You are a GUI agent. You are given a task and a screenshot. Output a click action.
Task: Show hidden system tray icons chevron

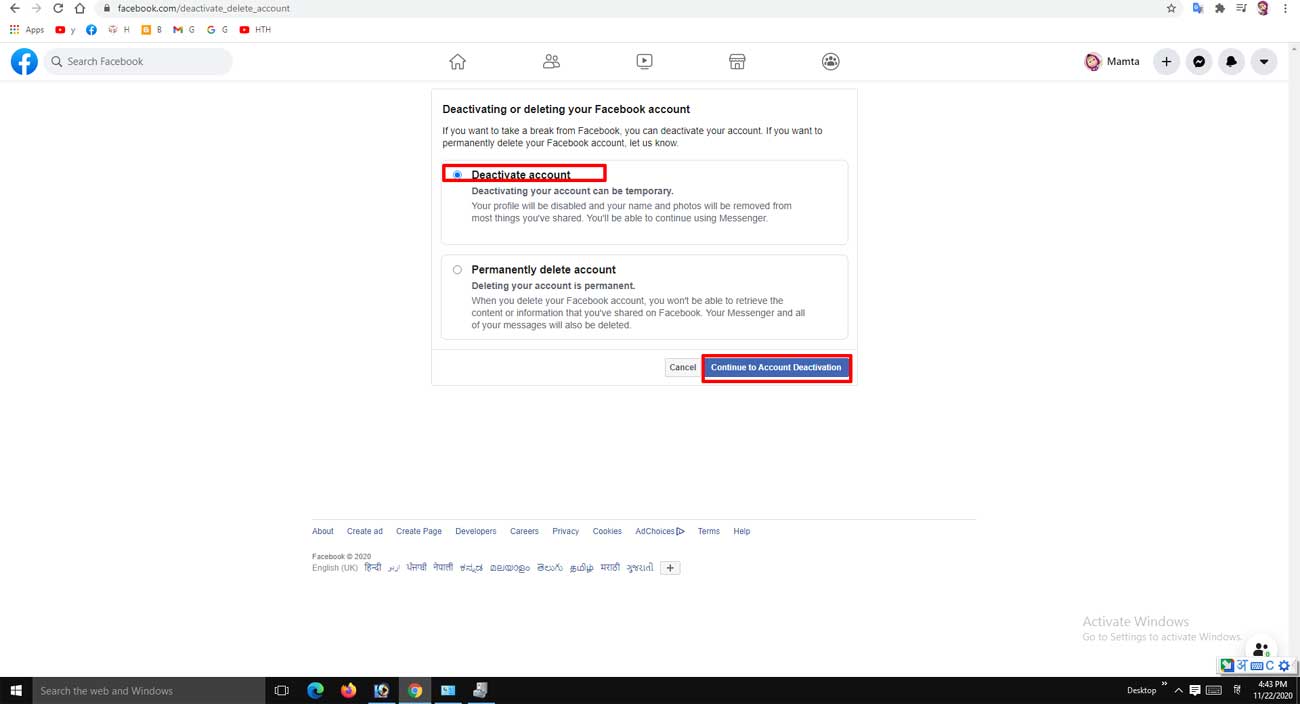[x=1178, y=690]
